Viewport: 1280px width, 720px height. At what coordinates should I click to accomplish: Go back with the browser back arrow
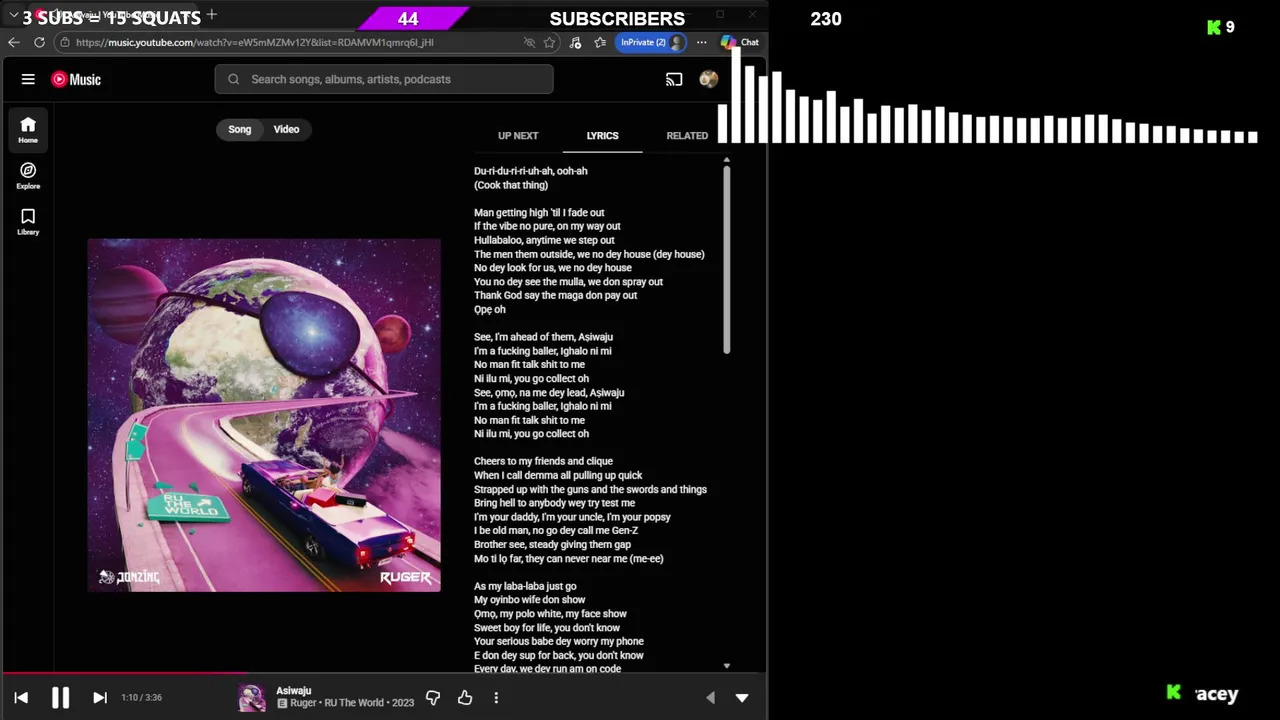coord(13,42)
